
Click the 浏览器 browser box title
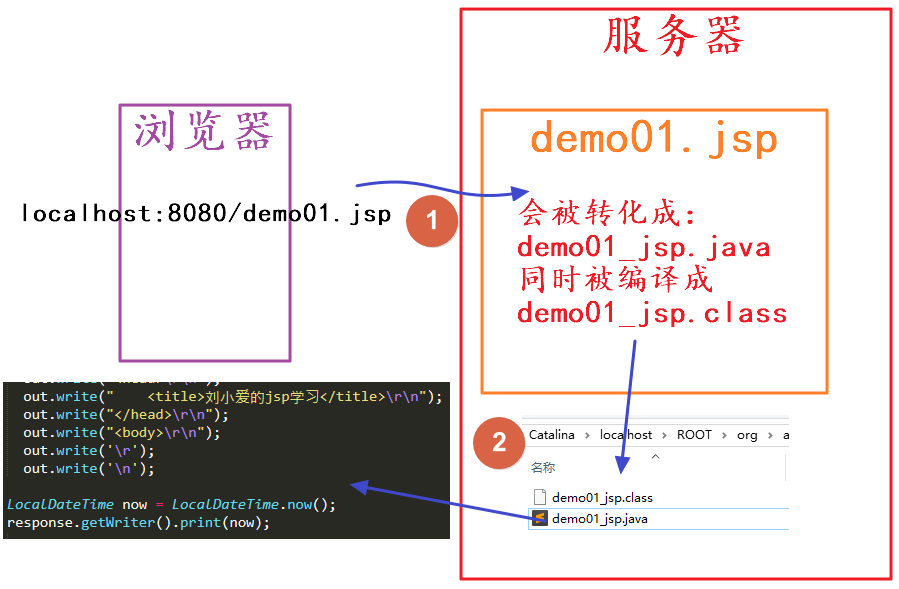204,131
